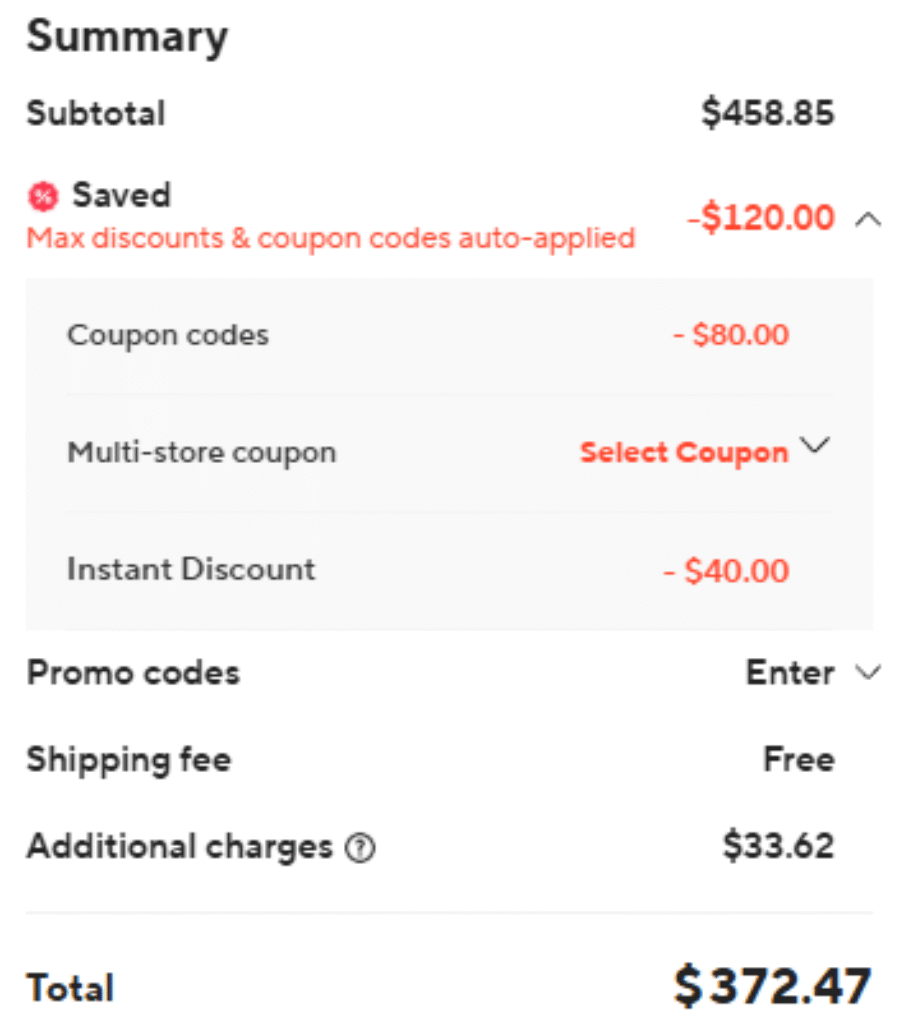Click the Select Coupon link
Screen dimensions: 904x1024
point(684,452)
